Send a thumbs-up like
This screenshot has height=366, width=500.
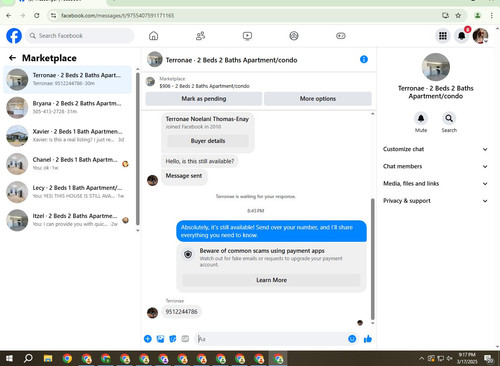(x=368, y=339)
